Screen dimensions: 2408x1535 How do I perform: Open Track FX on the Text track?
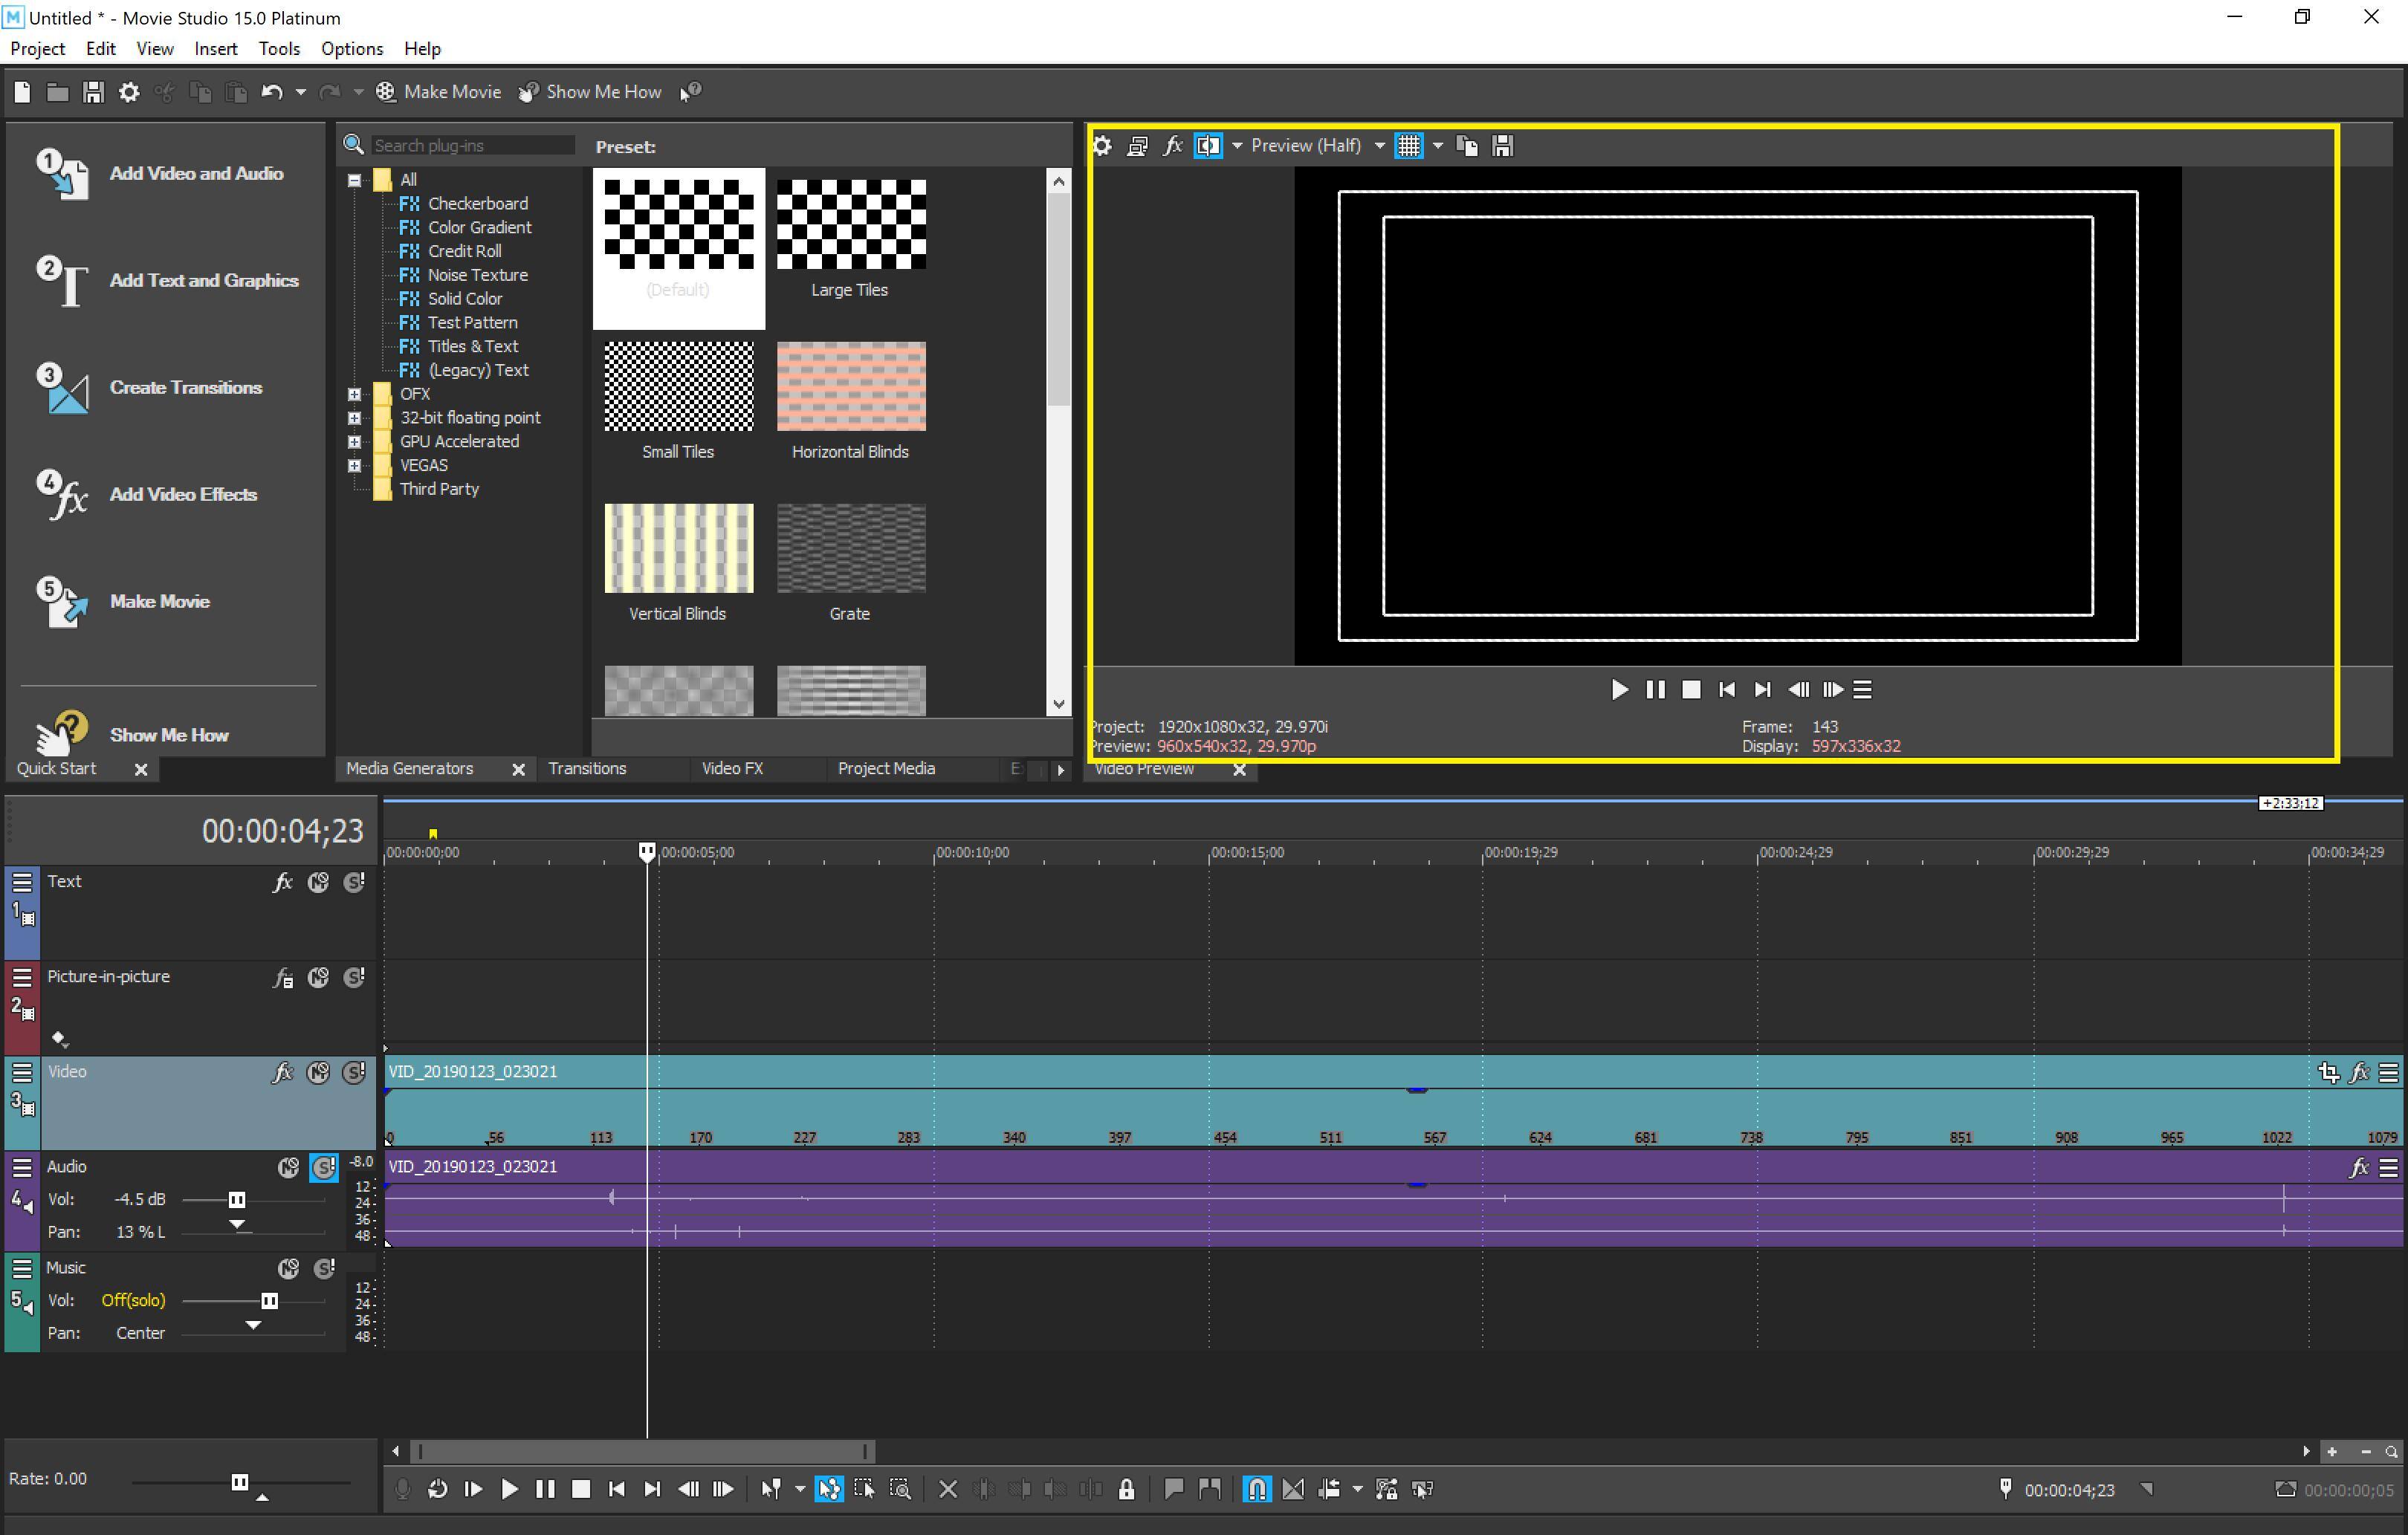tap(283, 882)
